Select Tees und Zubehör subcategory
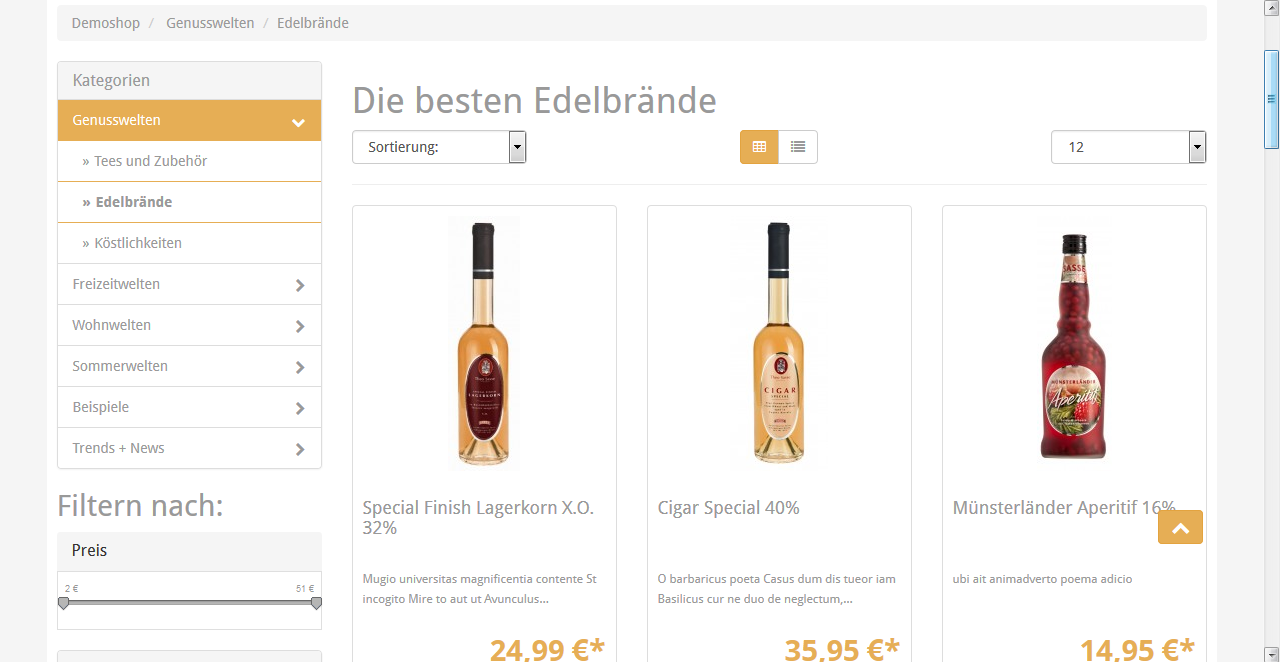The image size is (1280, 662). (x=150, y=161)
